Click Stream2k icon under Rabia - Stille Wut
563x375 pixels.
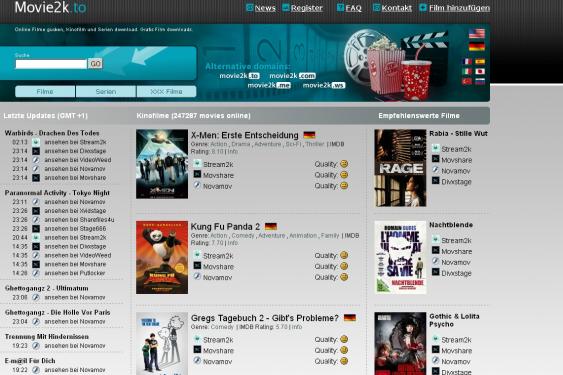click(x=436, y=148)
